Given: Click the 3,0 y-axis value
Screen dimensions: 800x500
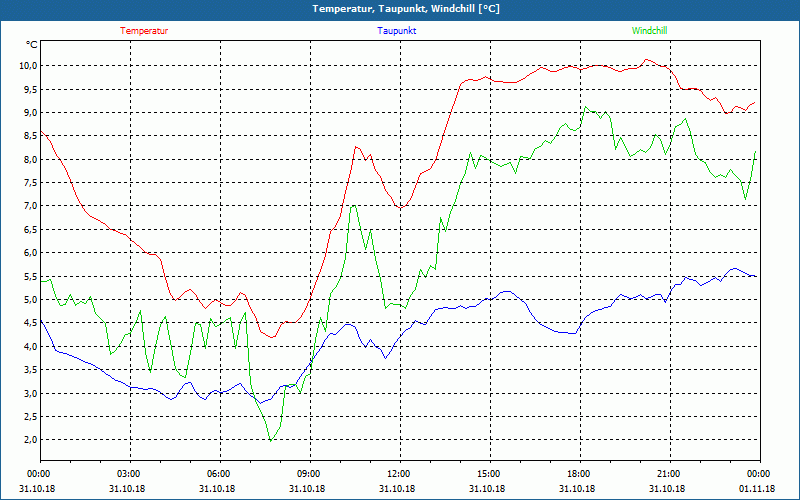Looking at the screenshot, I should pos(30,393).
